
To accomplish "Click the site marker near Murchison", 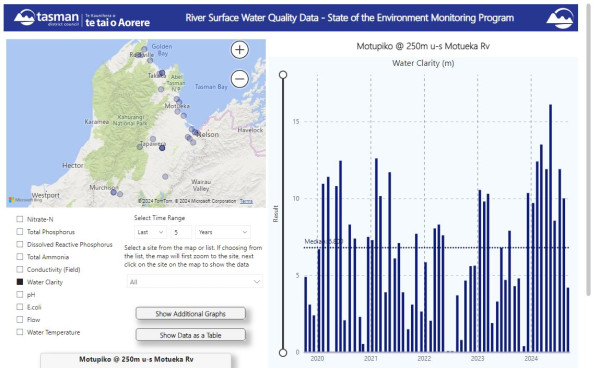I will 114,192.
